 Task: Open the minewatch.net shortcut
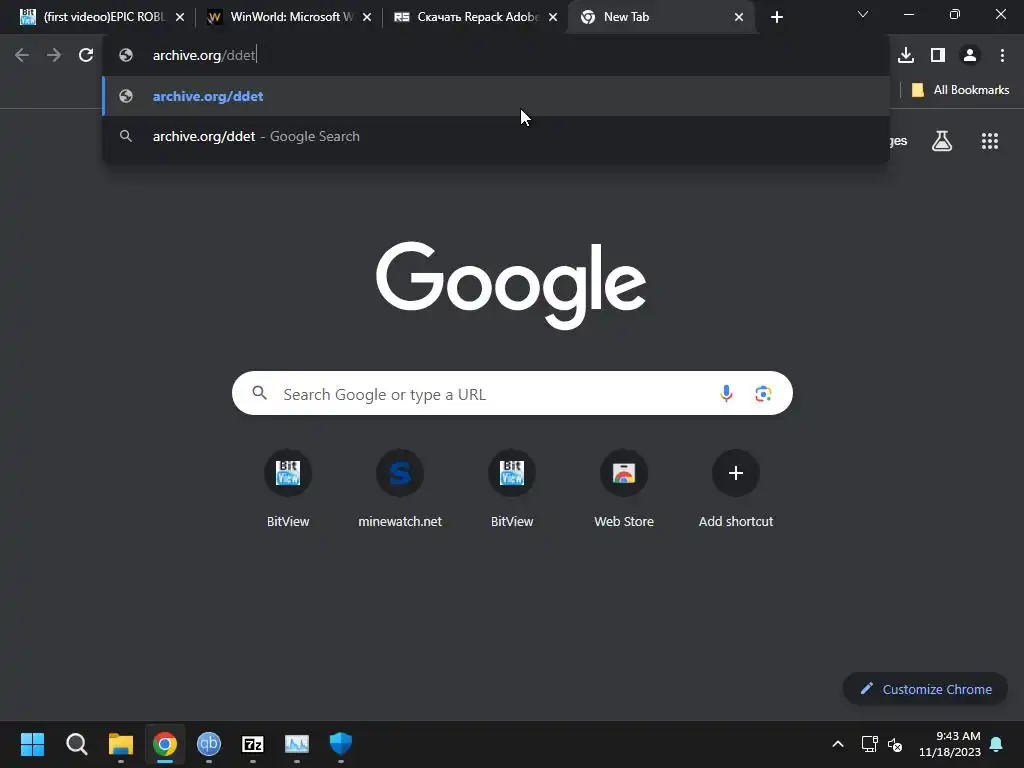400,488
